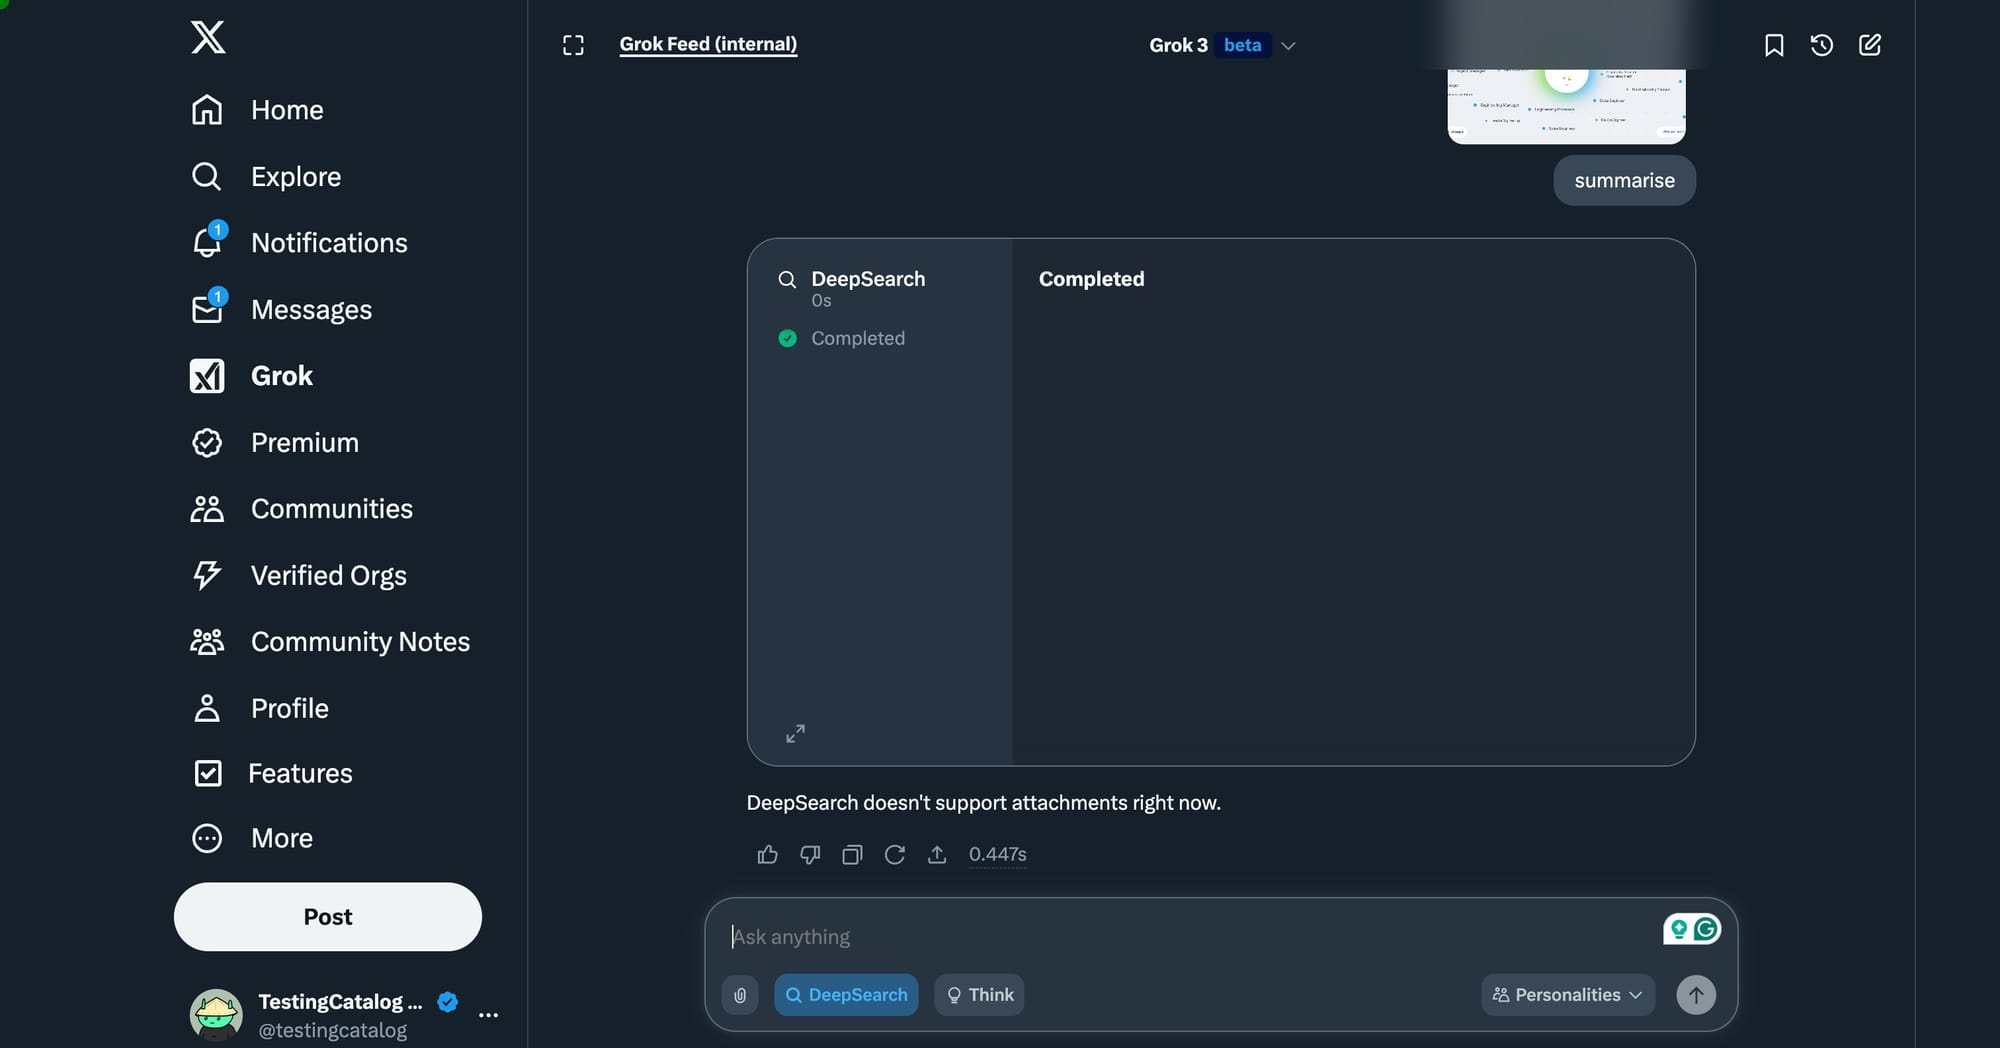Toggle DeepSearch mode off
The width and height of the screenshot is (2000, 1048).
pos(846,995)
